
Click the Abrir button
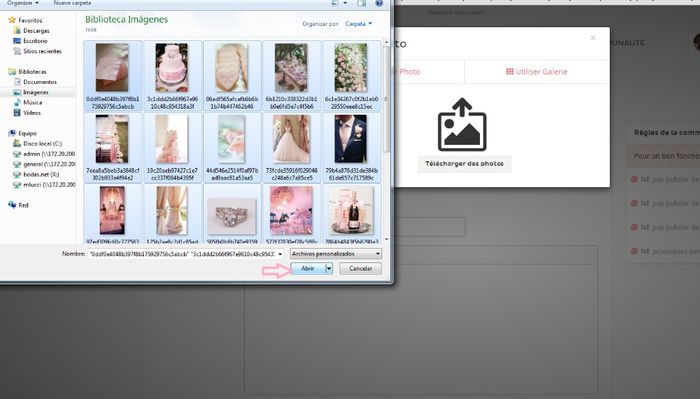click(x=308, y=268)
